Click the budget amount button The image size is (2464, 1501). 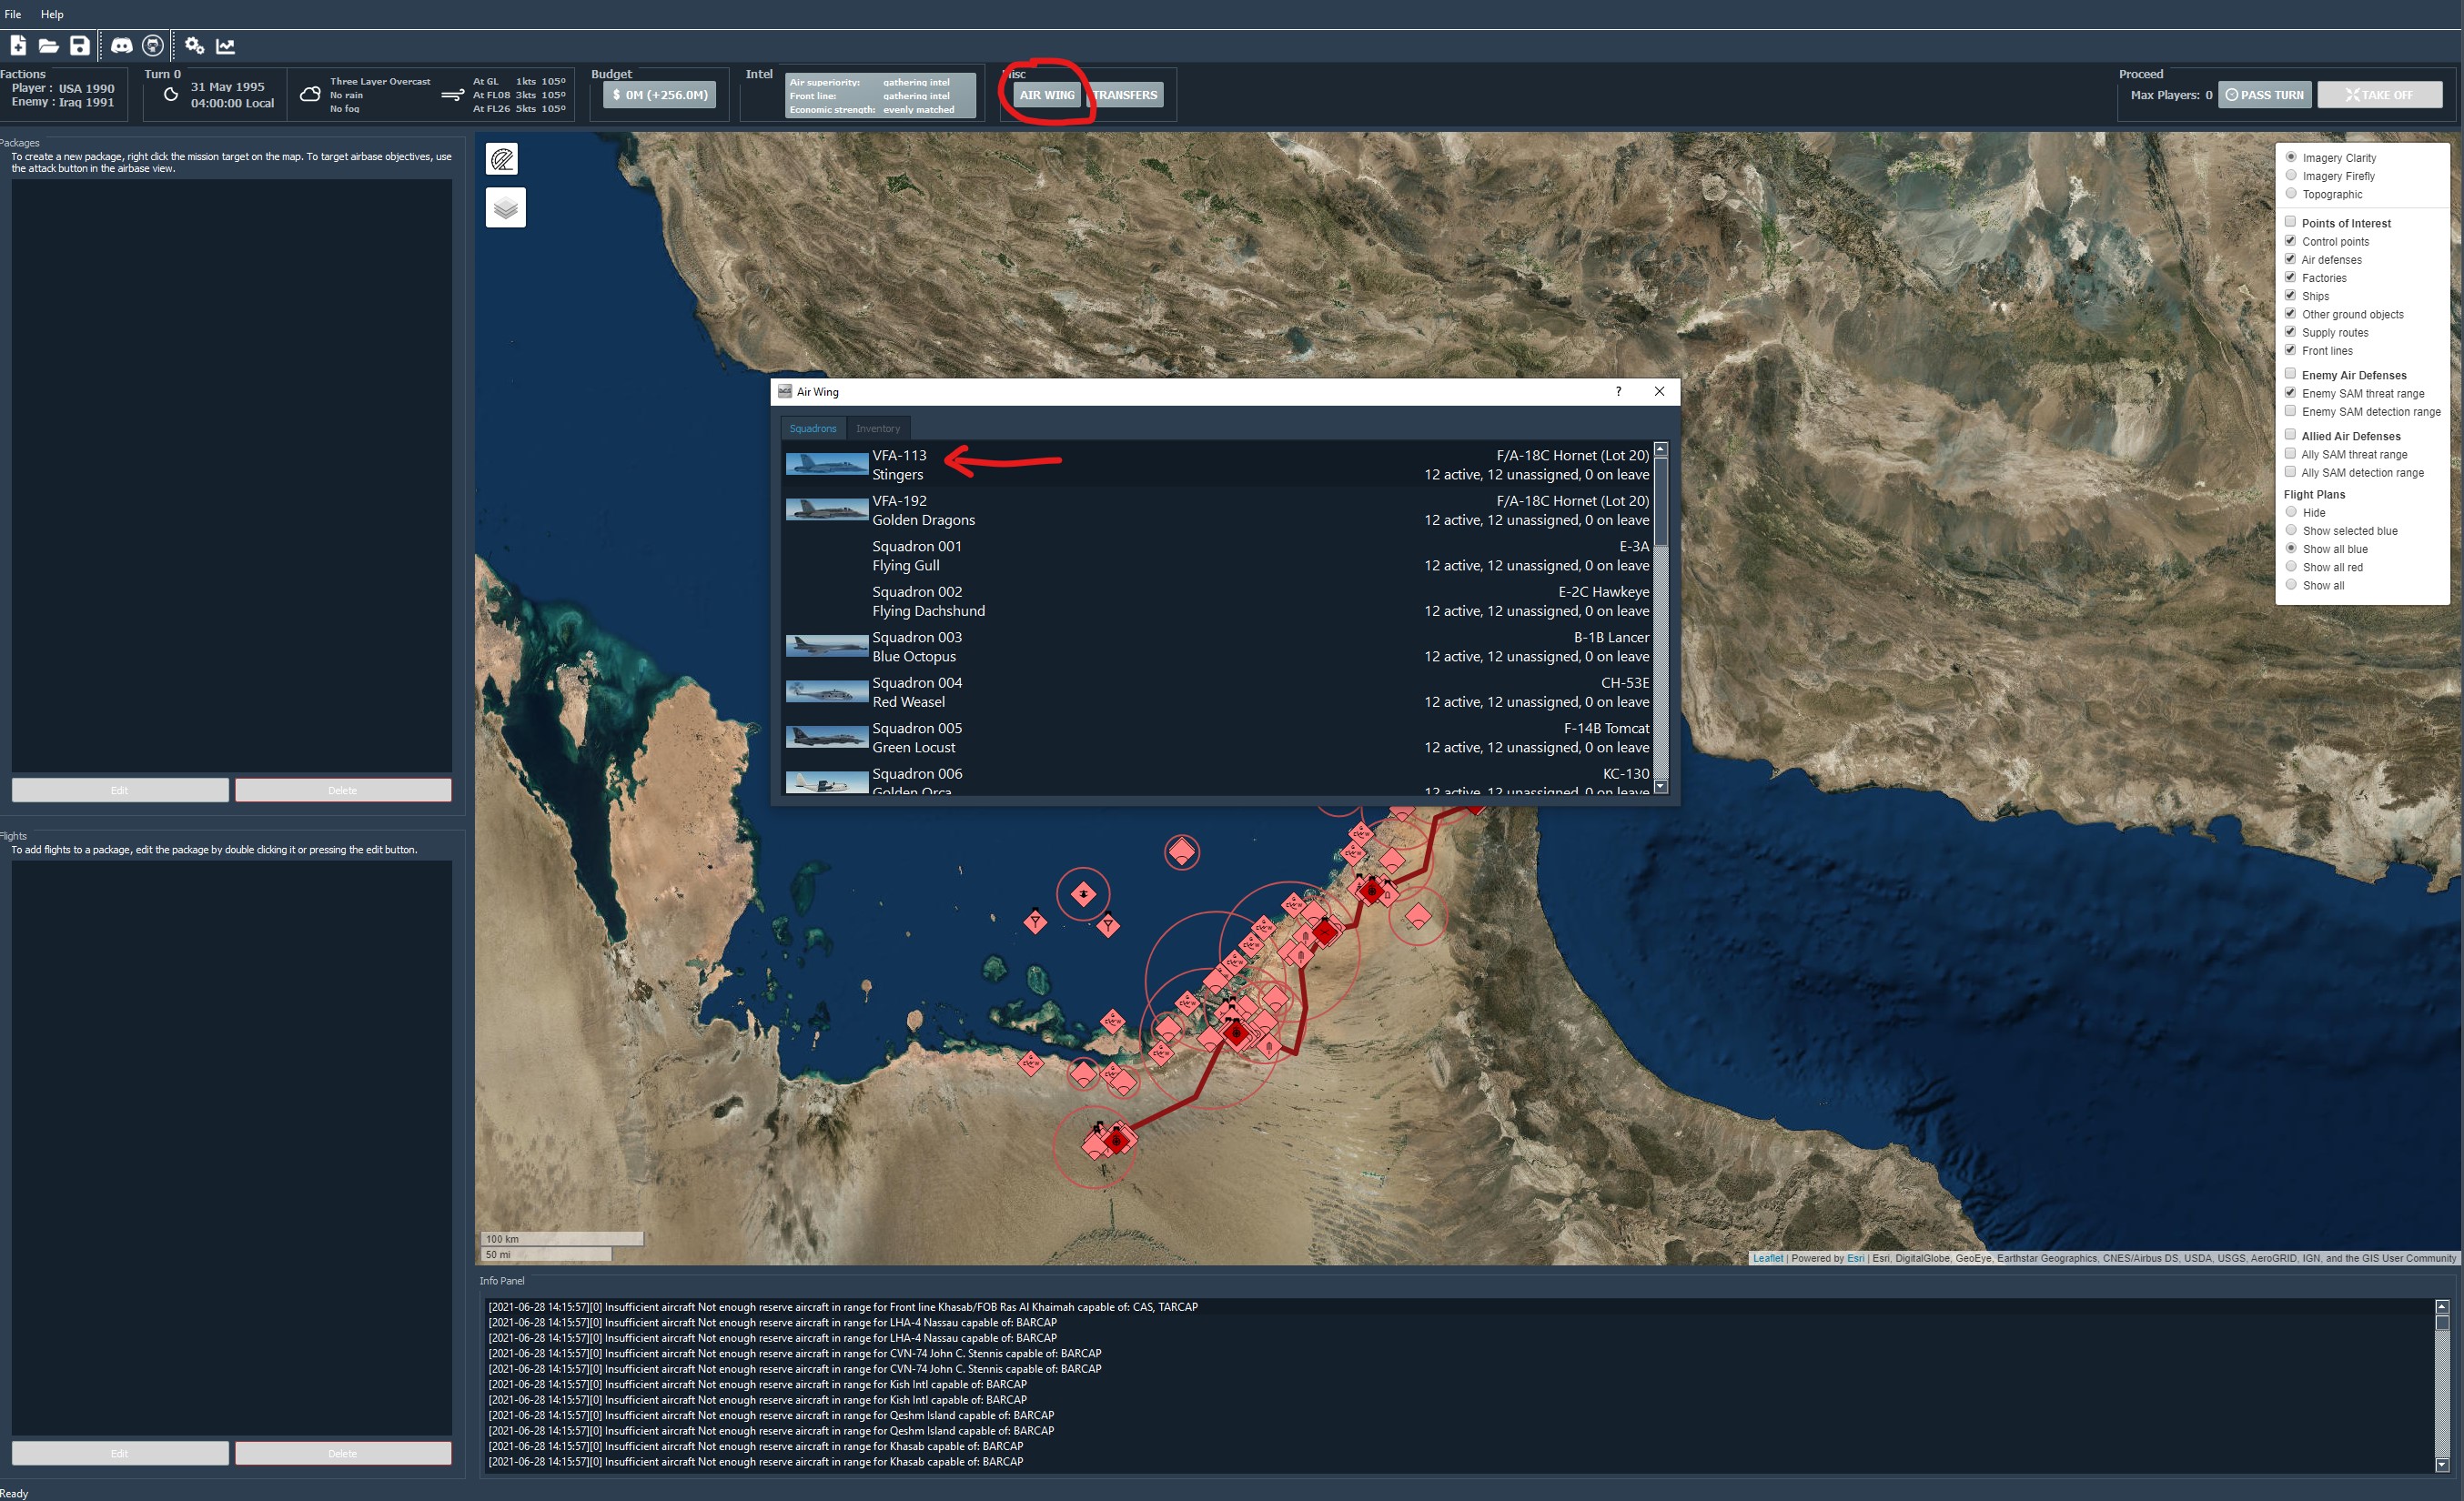[x=659, y=95]
